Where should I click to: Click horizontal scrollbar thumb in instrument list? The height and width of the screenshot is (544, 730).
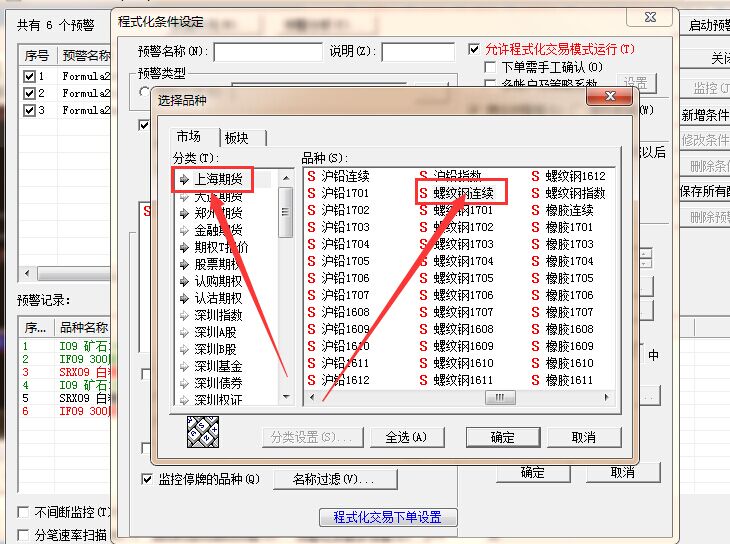point(500,397)
